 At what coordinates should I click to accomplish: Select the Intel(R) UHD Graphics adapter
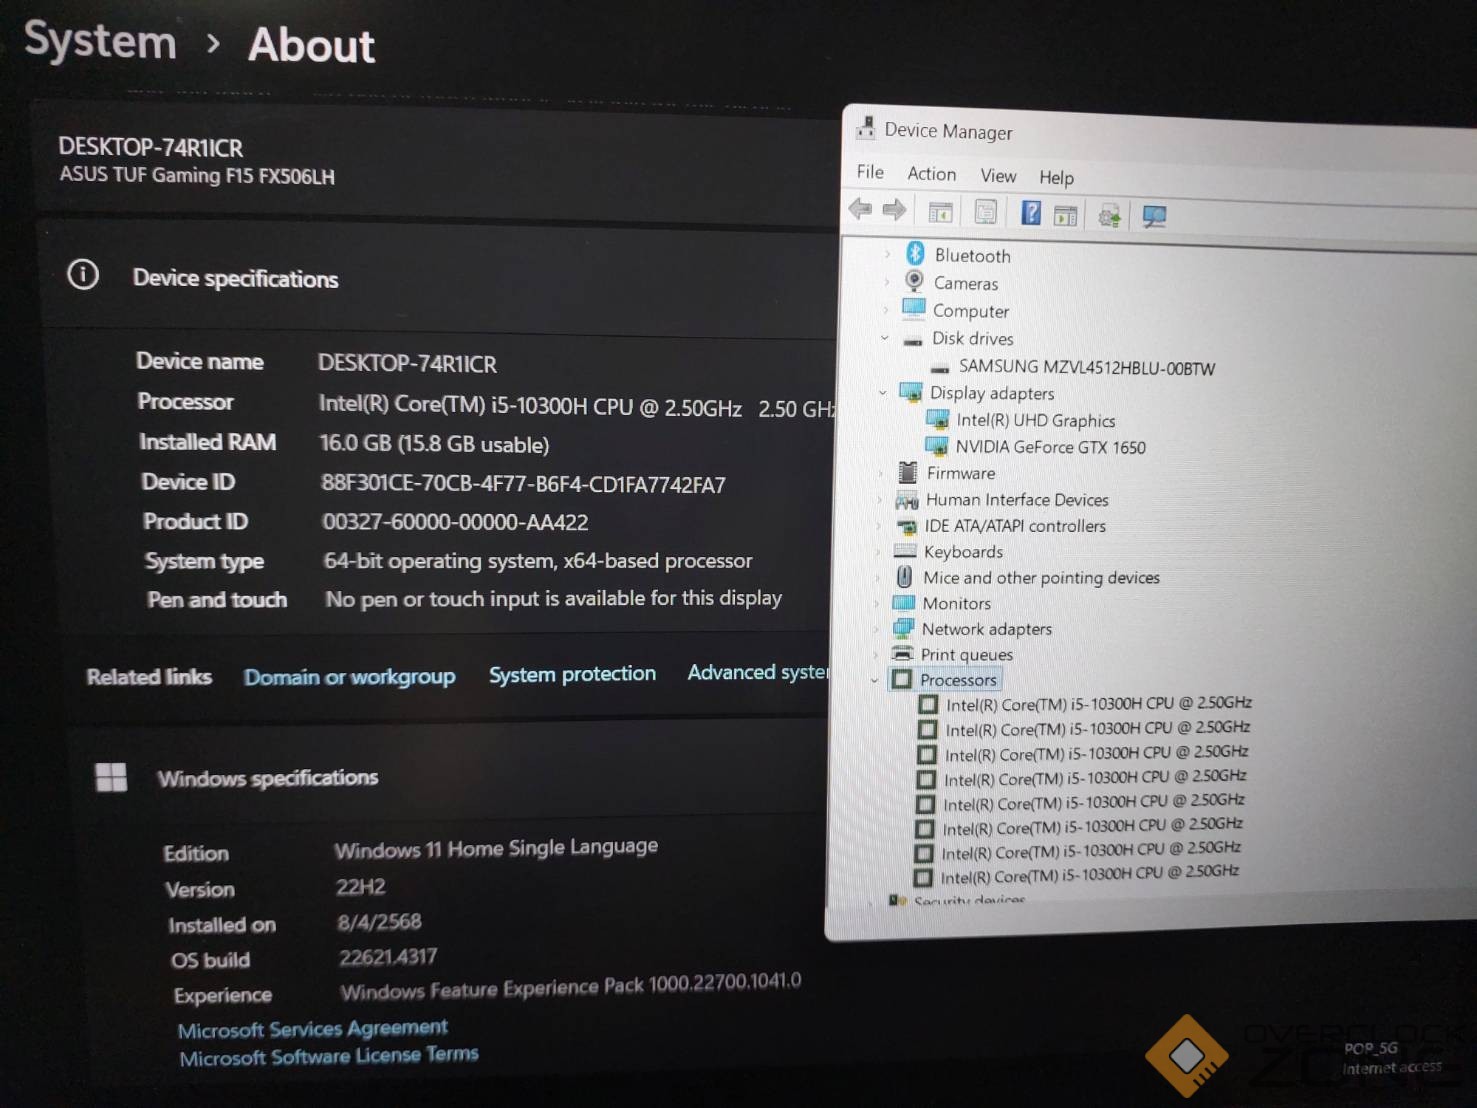point(1036,420)
